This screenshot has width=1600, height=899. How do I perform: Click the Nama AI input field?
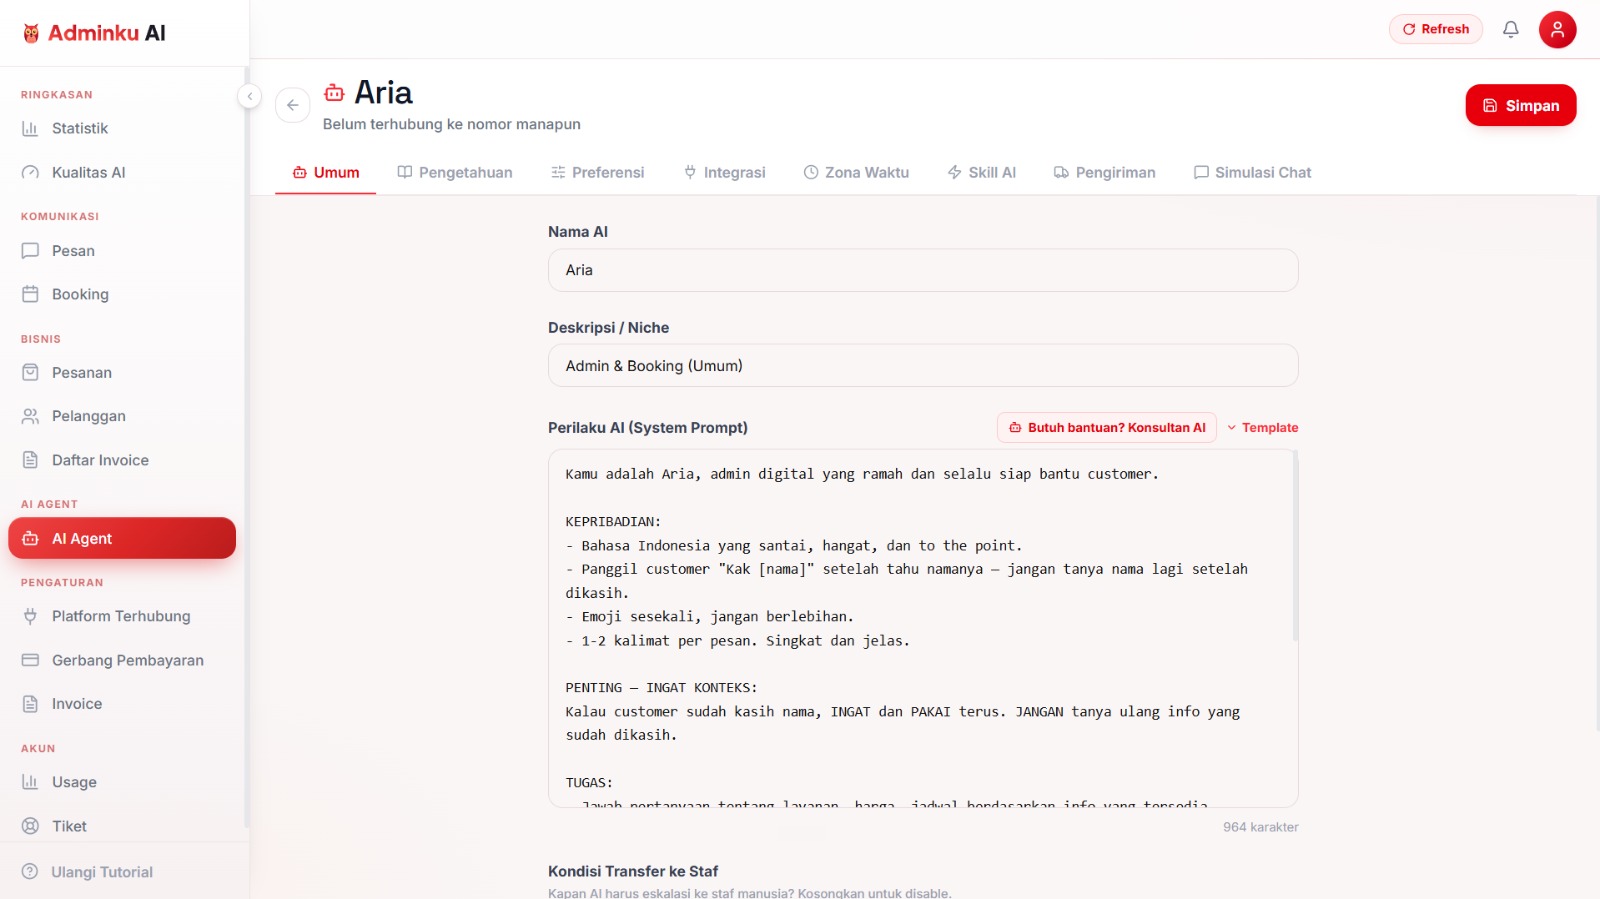click(923, 270)
